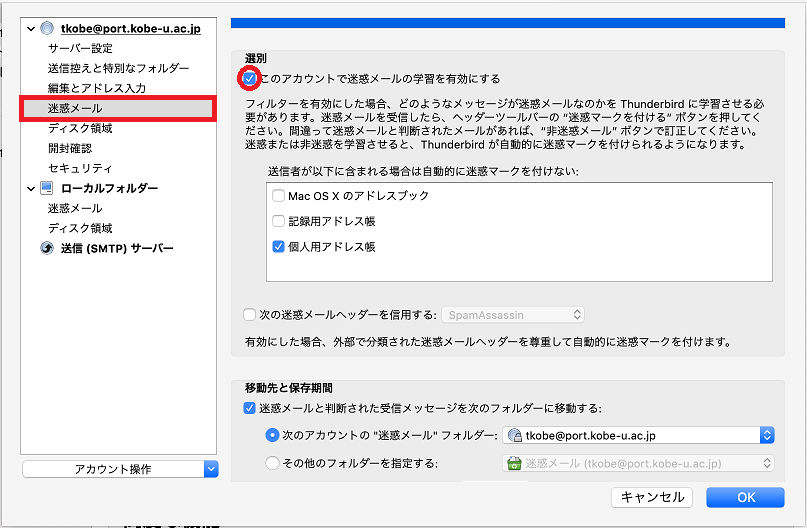
Task: Confirm settings with the OK button
Action: pos(746,498)
